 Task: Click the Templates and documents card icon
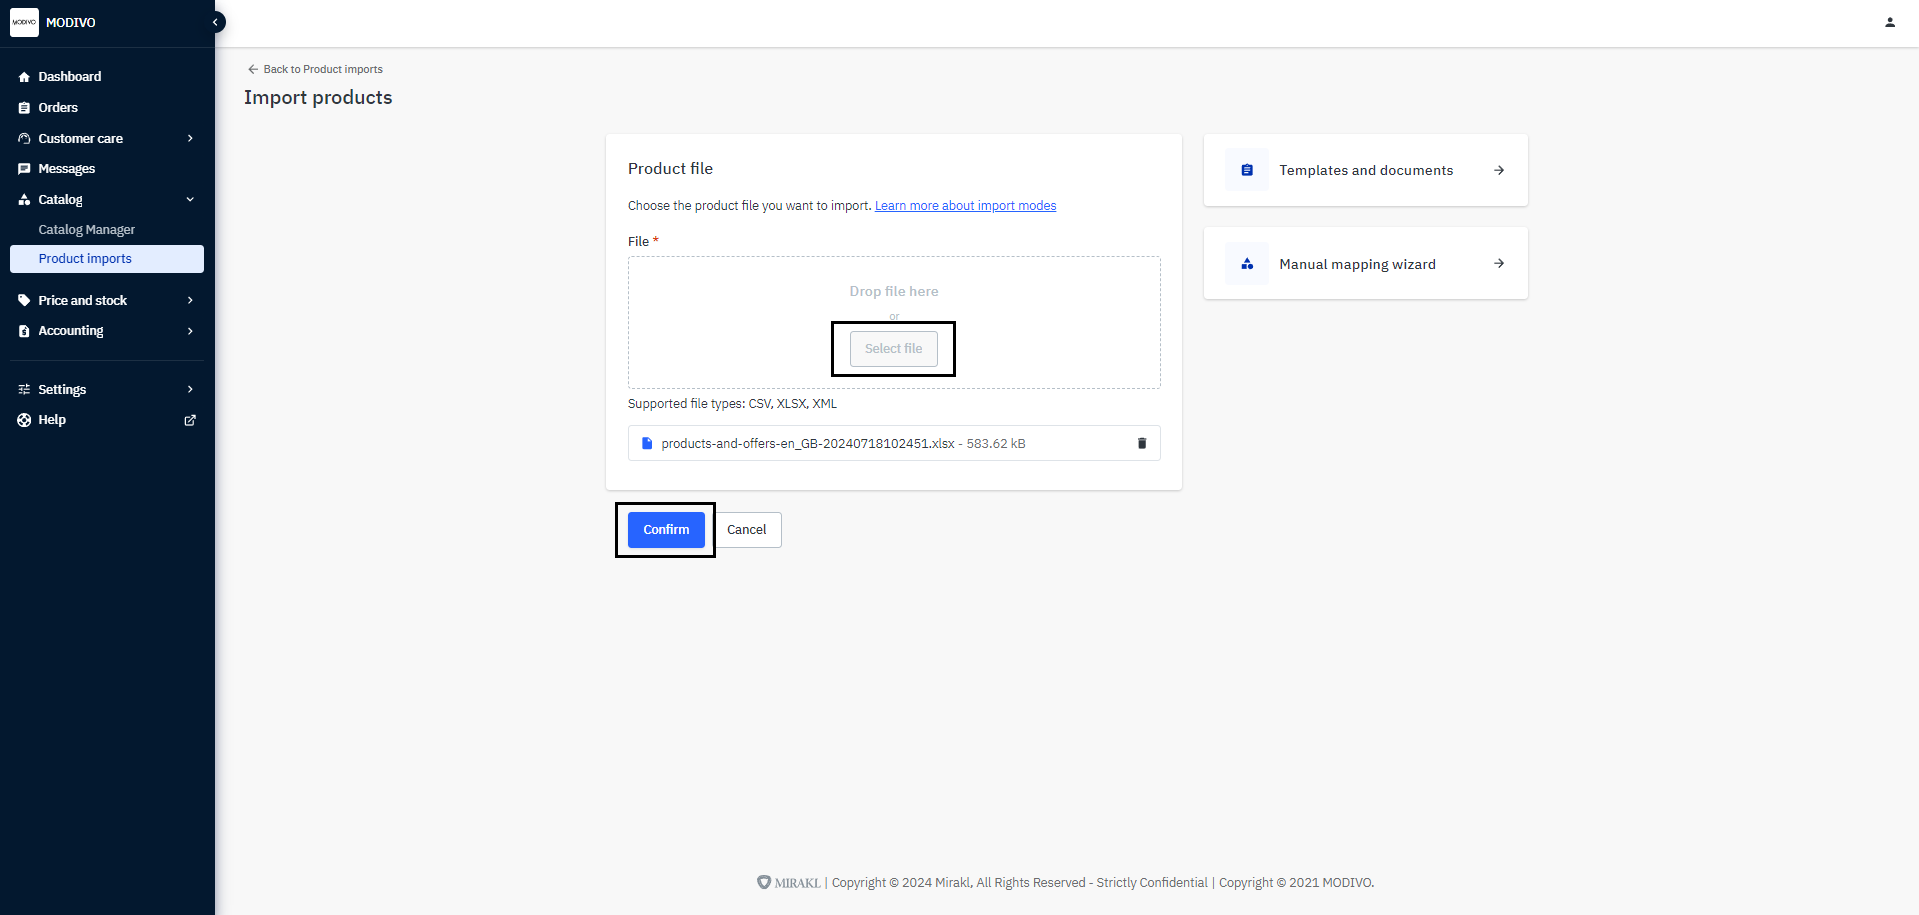coord(1247,170)
